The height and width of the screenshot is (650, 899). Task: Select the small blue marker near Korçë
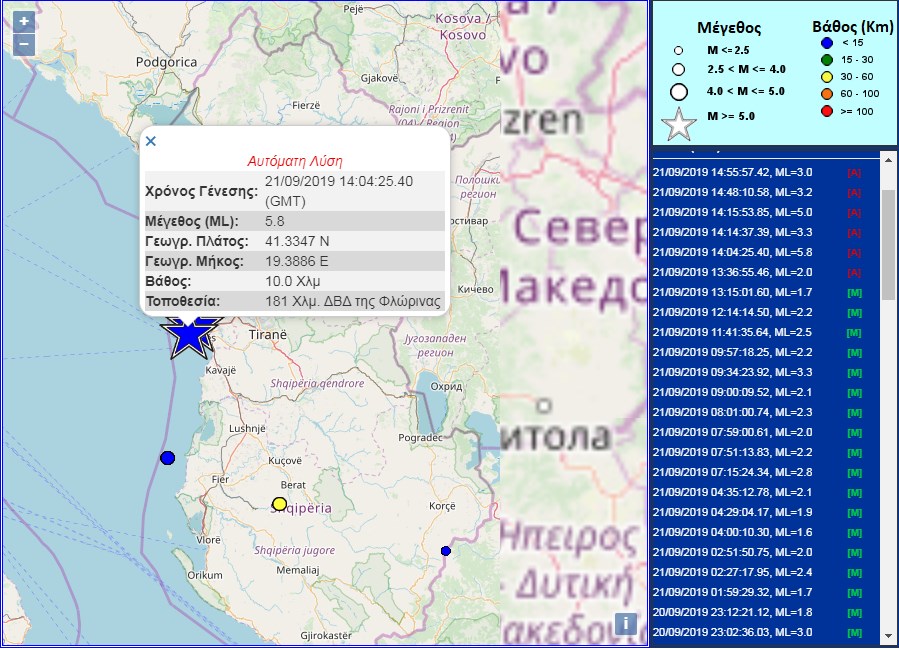[445, 551]
